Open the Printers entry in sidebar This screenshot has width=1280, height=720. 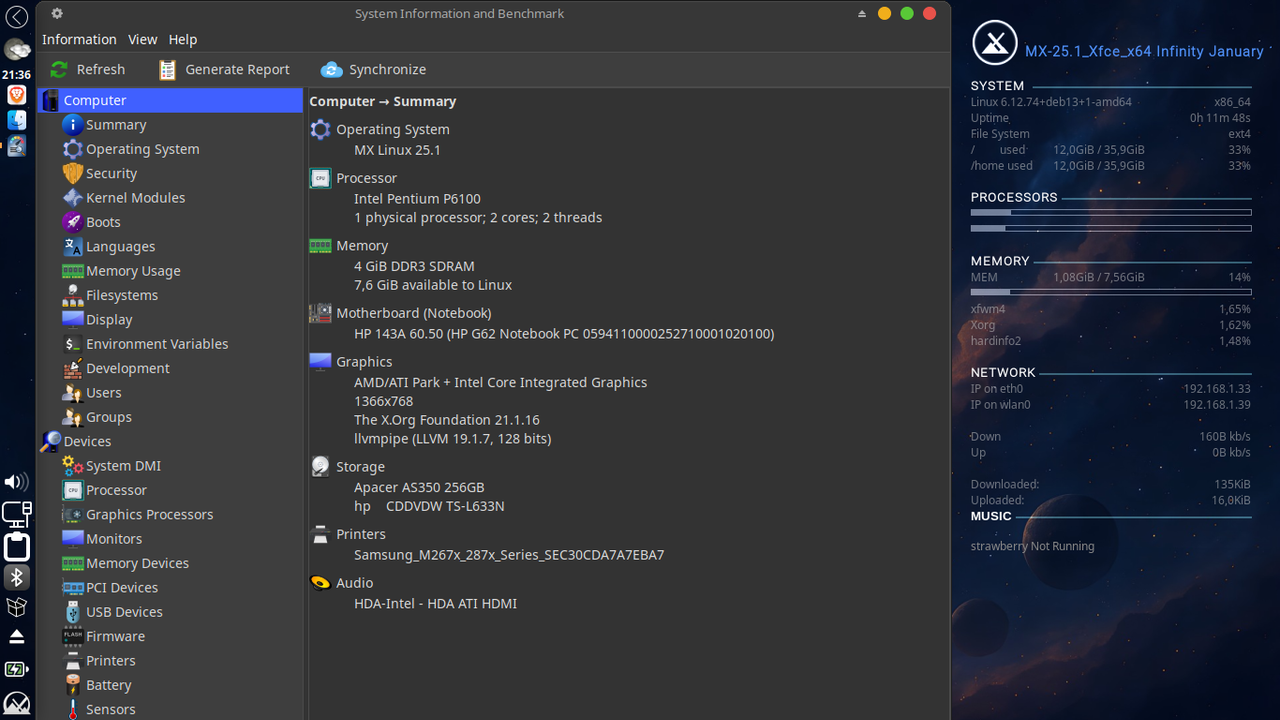111,660
